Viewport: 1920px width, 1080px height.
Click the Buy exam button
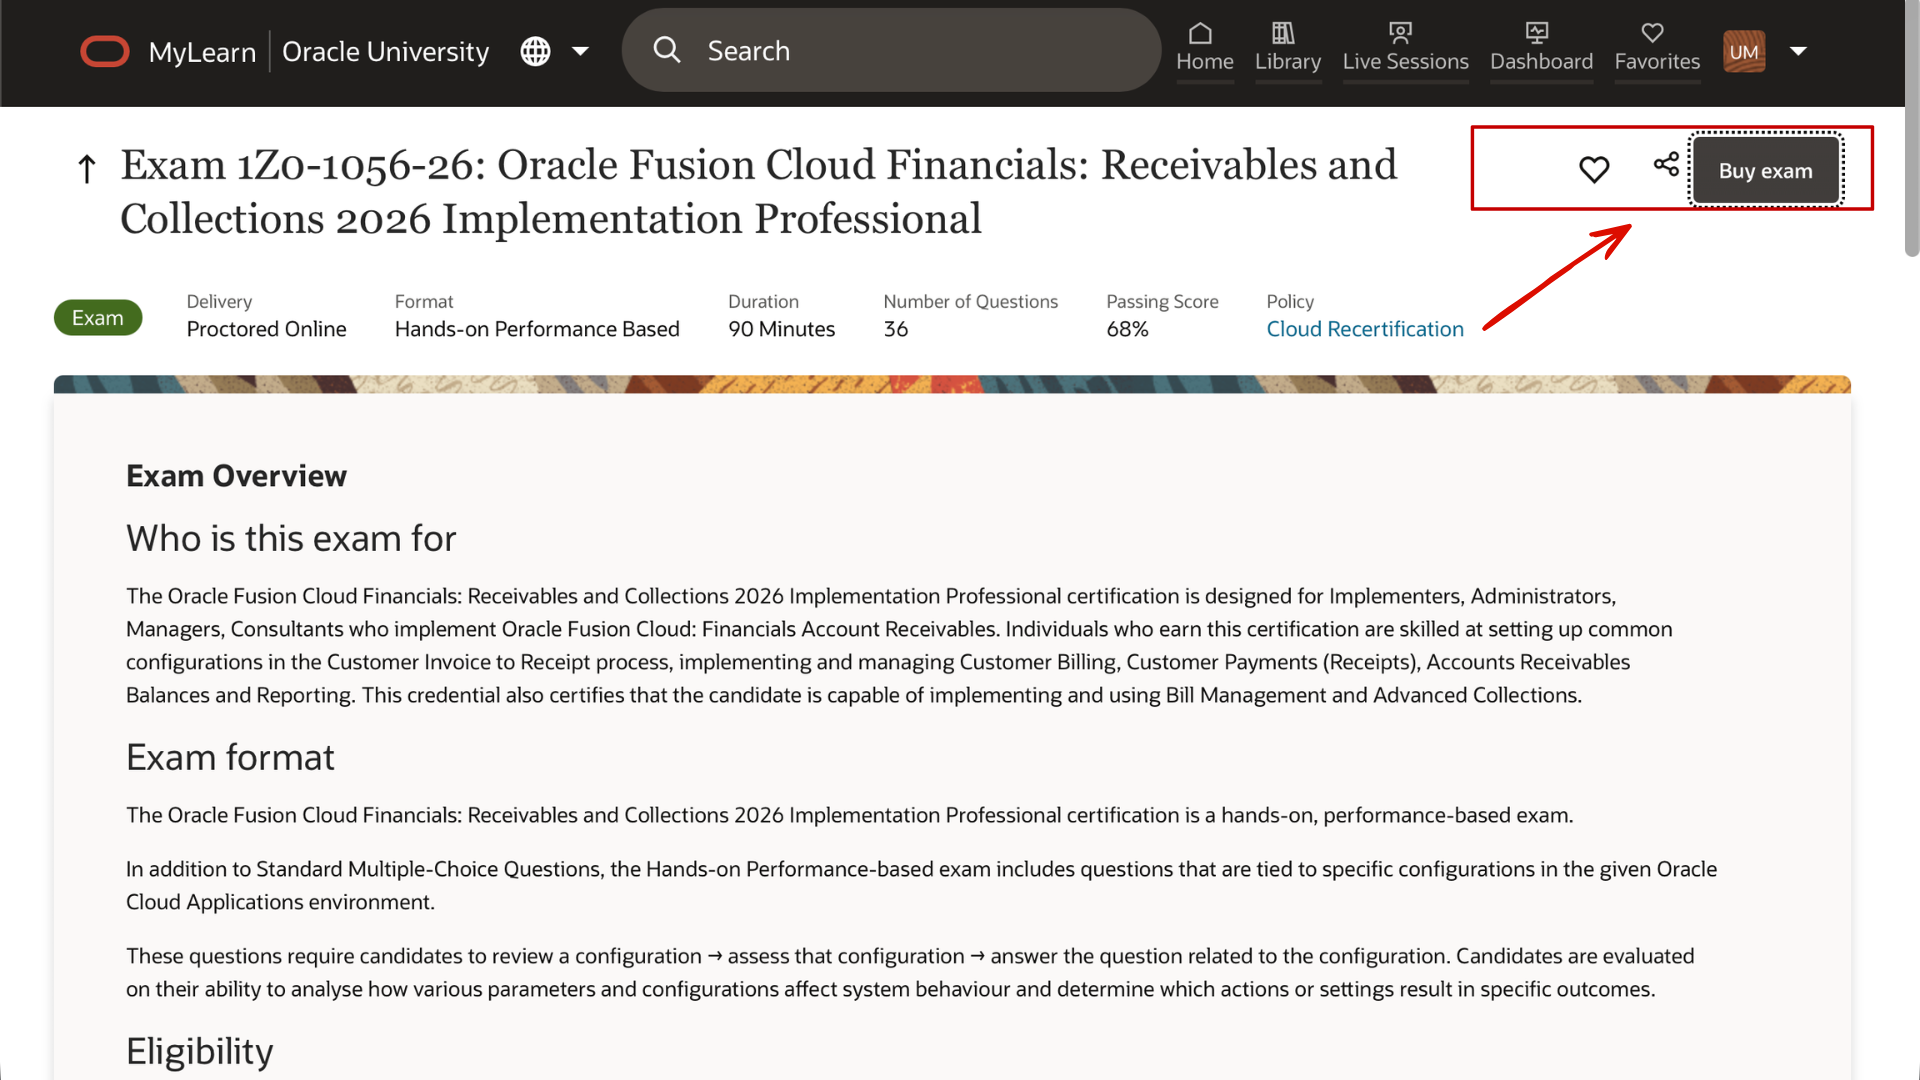[1765, 170]
